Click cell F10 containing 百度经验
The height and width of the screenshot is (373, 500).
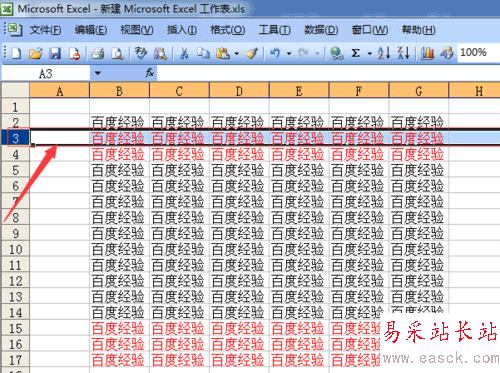359,249
